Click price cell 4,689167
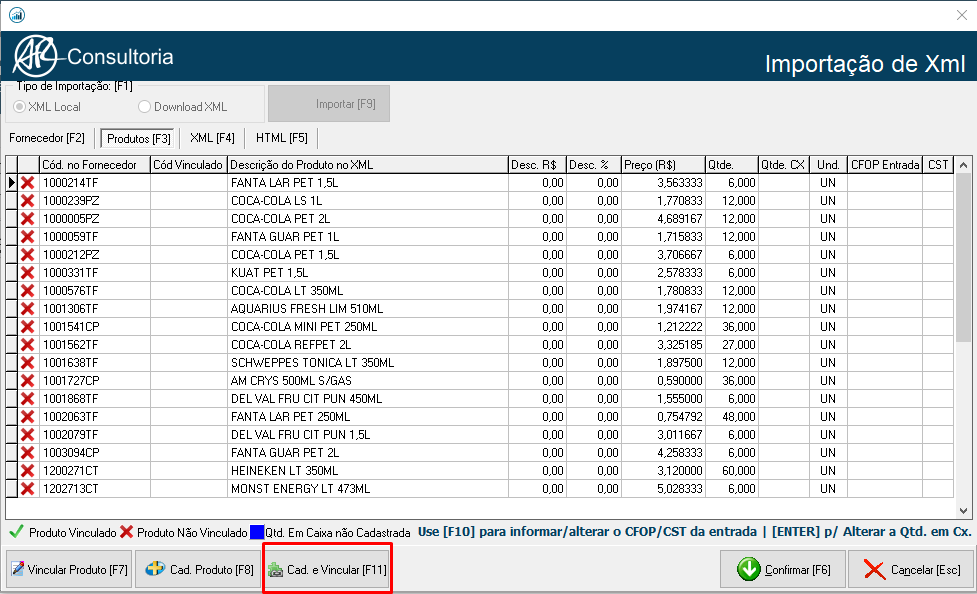 coord(663,219)
